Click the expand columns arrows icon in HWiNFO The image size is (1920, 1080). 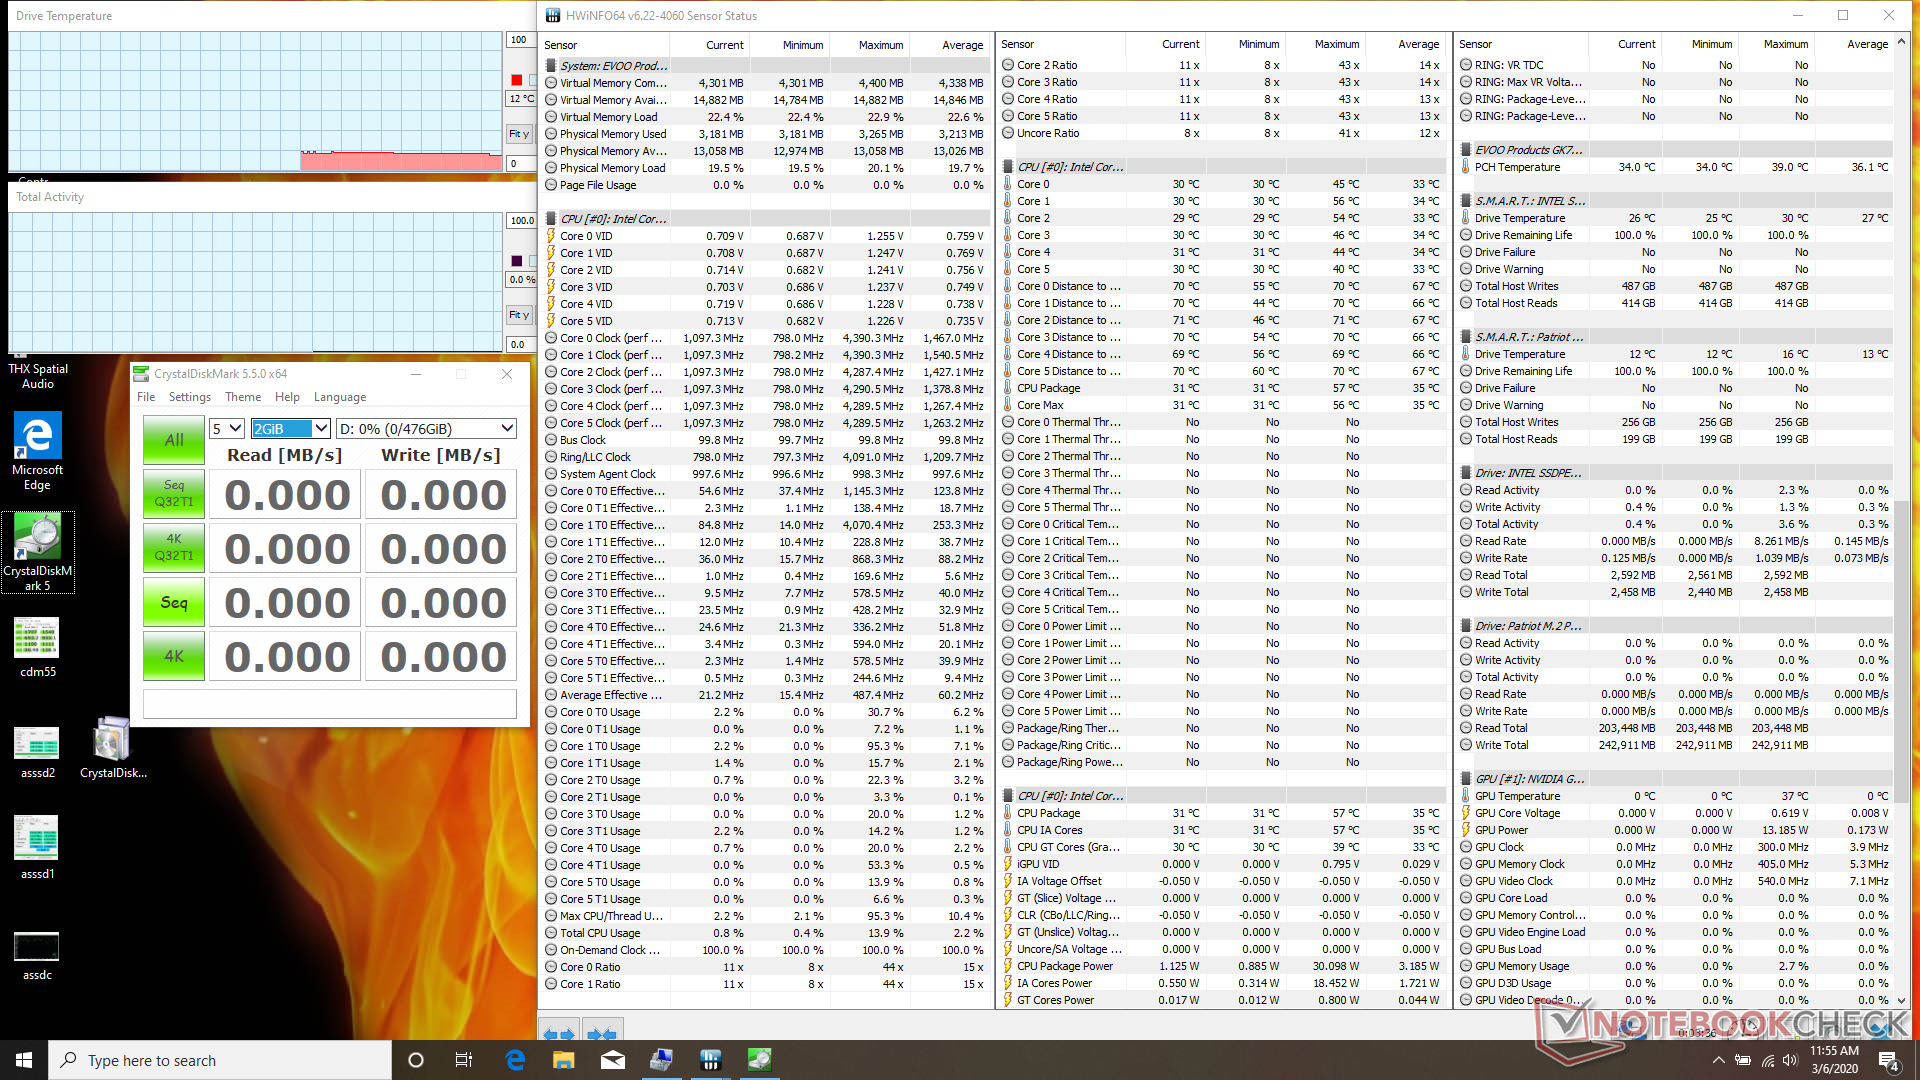click(560, 1034)
